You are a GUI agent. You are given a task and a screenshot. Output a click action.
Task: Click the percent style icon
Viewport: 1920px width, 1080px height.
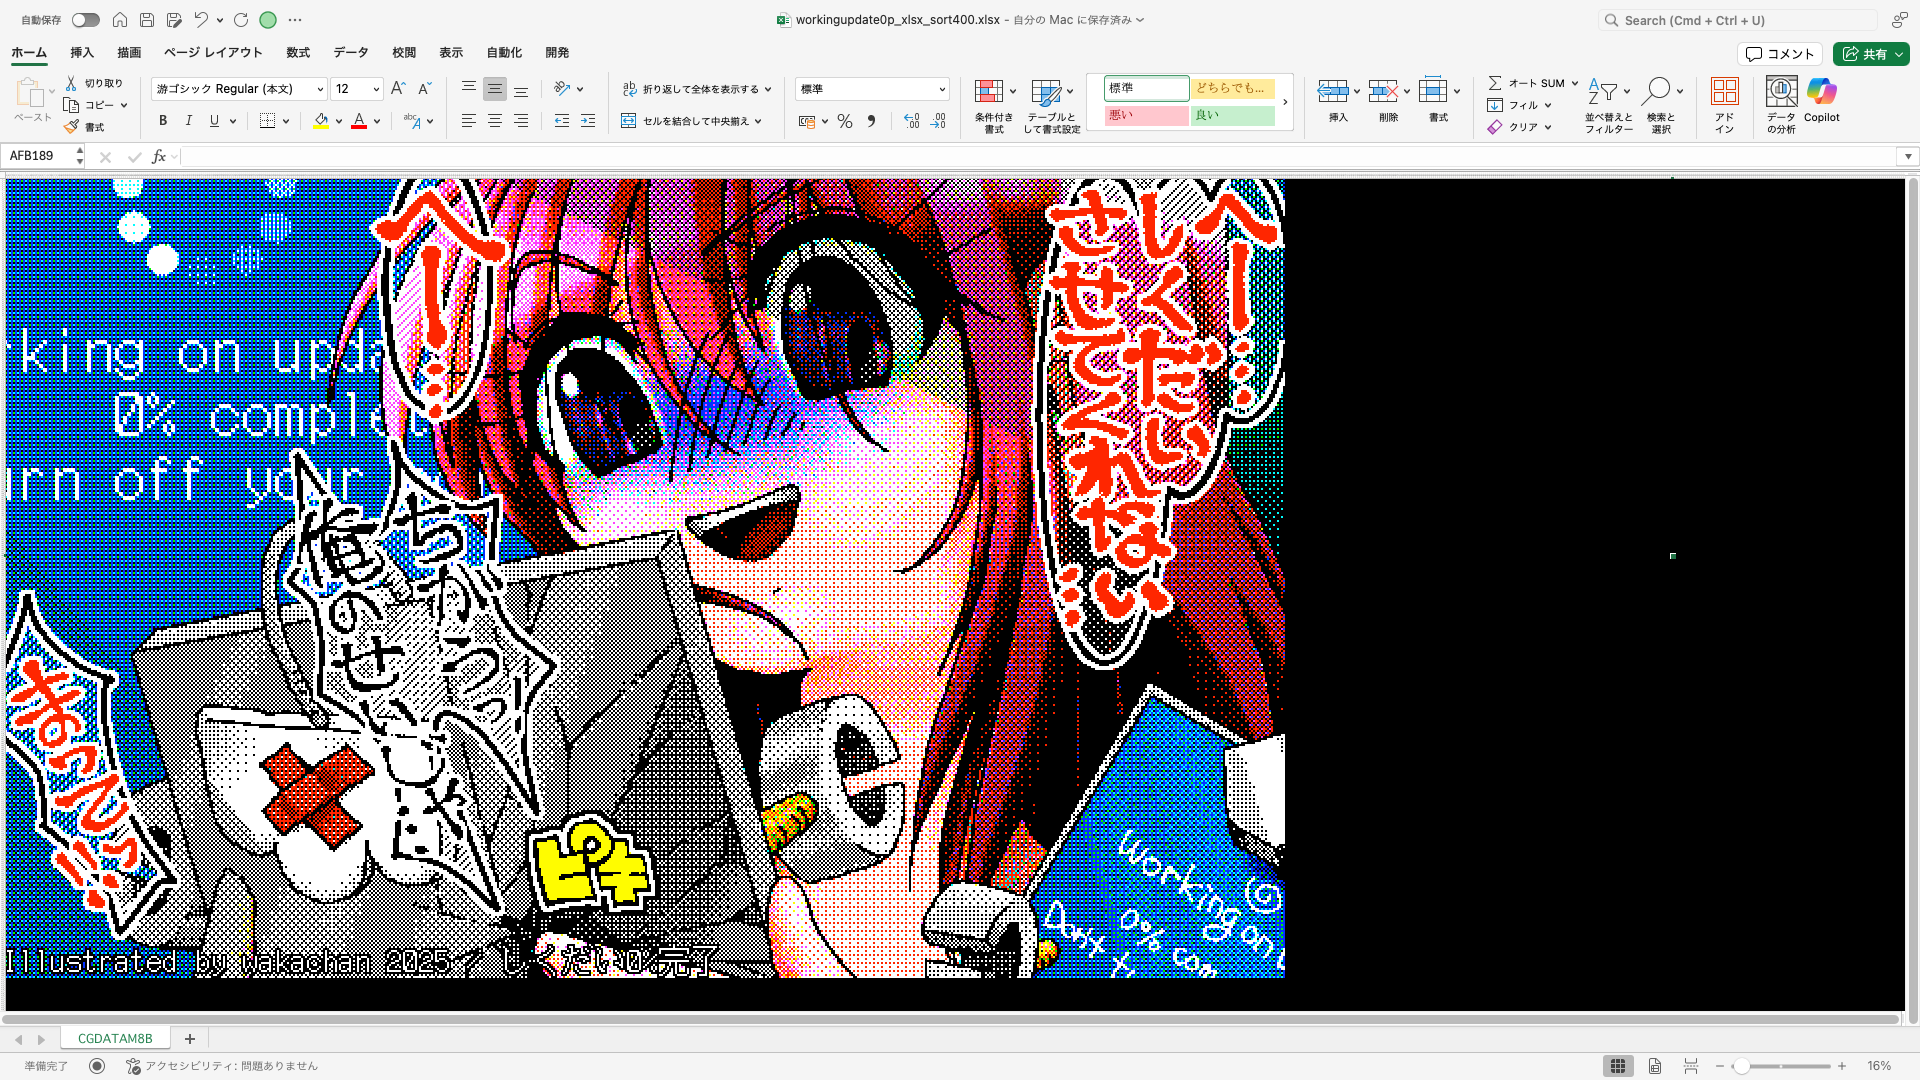point(845,121)
